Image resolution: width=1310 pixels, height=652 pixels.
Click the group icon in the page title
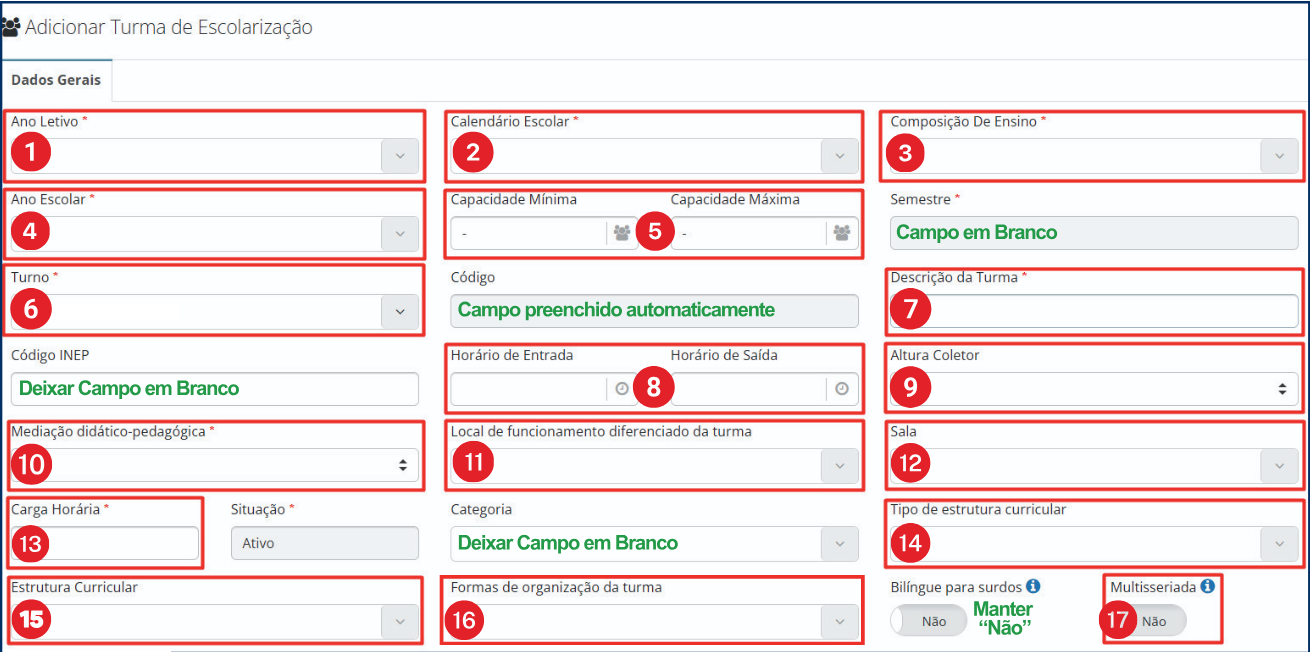point(12,28)
